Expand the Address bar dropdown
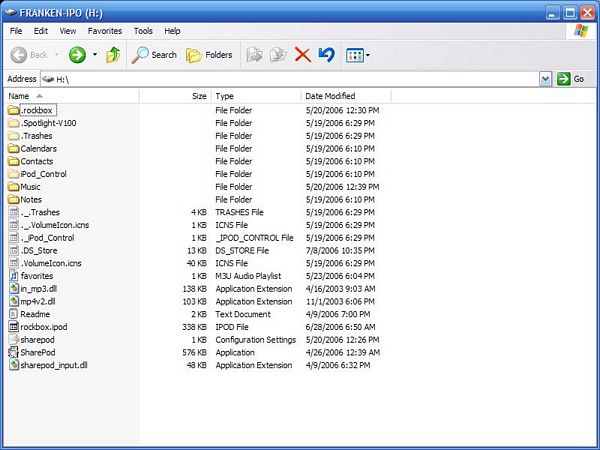Image resolution: width=600 pixels, height=450 pixels. tap(545, 79)
